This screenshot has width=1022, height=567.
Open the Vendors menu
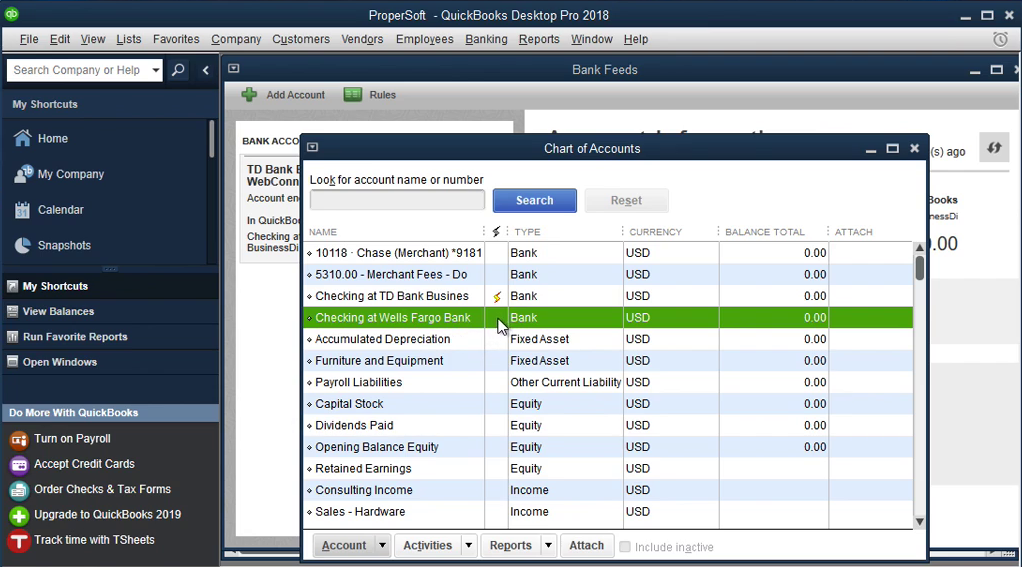(x=362, y=39)
